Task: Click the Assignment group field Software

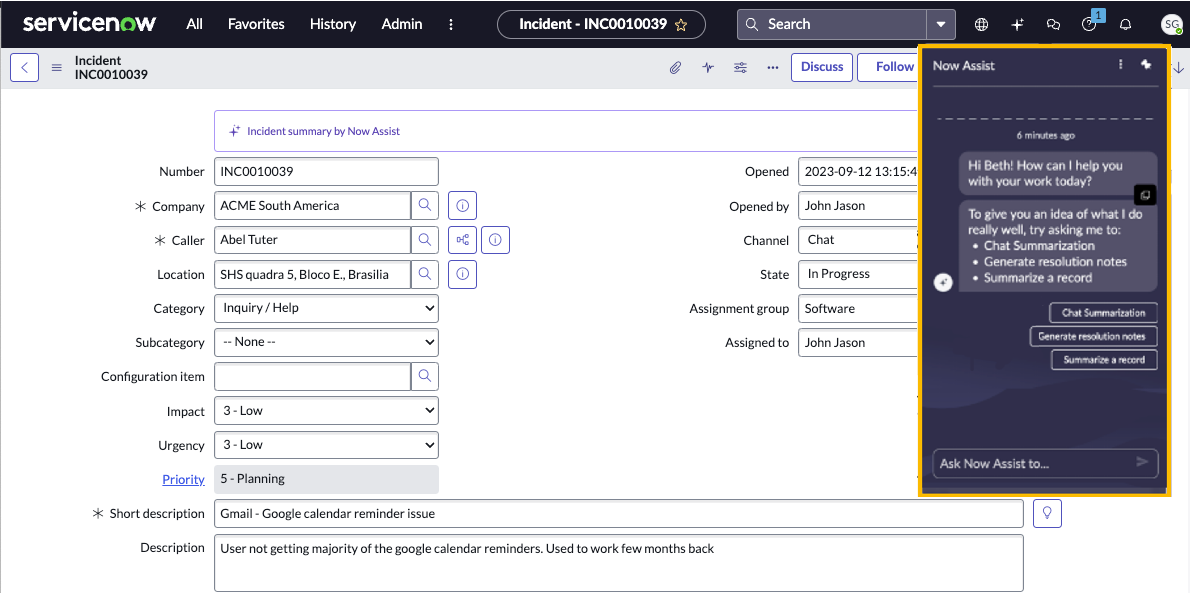Action: click(x=859, y=308)
